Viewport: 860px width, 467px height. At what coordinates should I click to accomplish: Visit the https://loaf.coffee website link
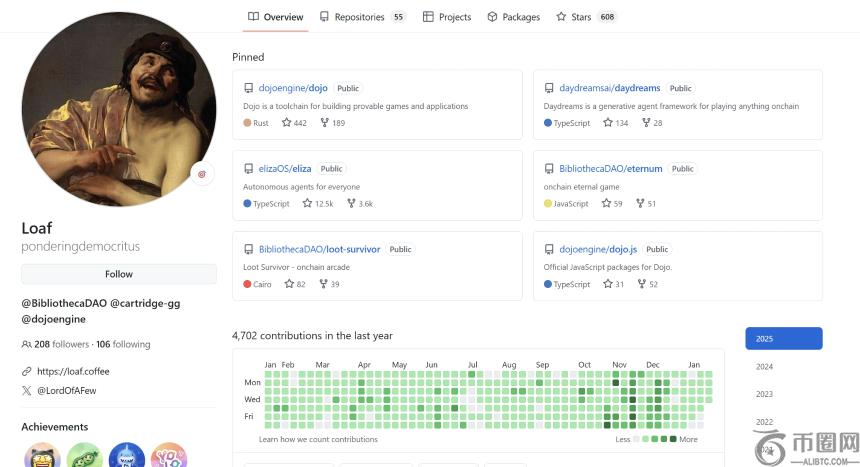(x=73, y=372)
